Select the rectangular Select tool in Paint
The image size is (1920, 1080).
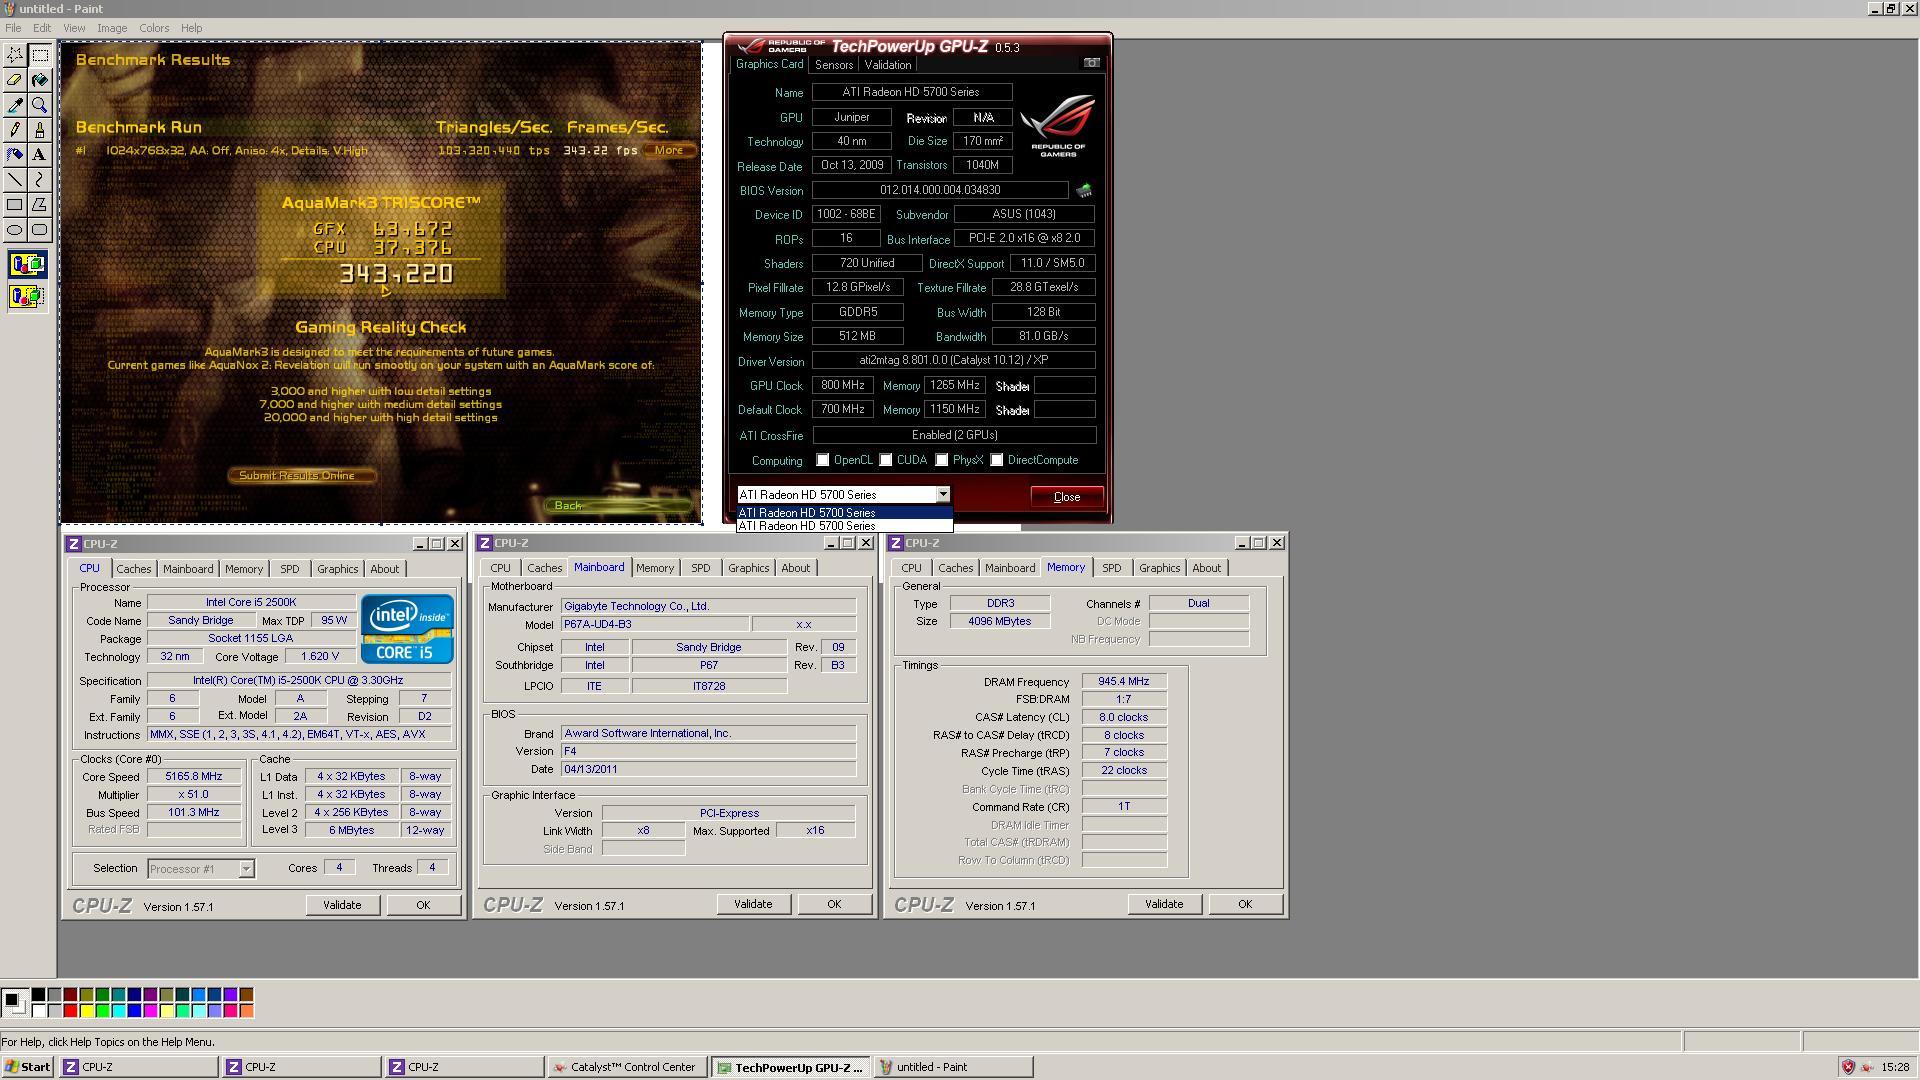tap(40, 55)
